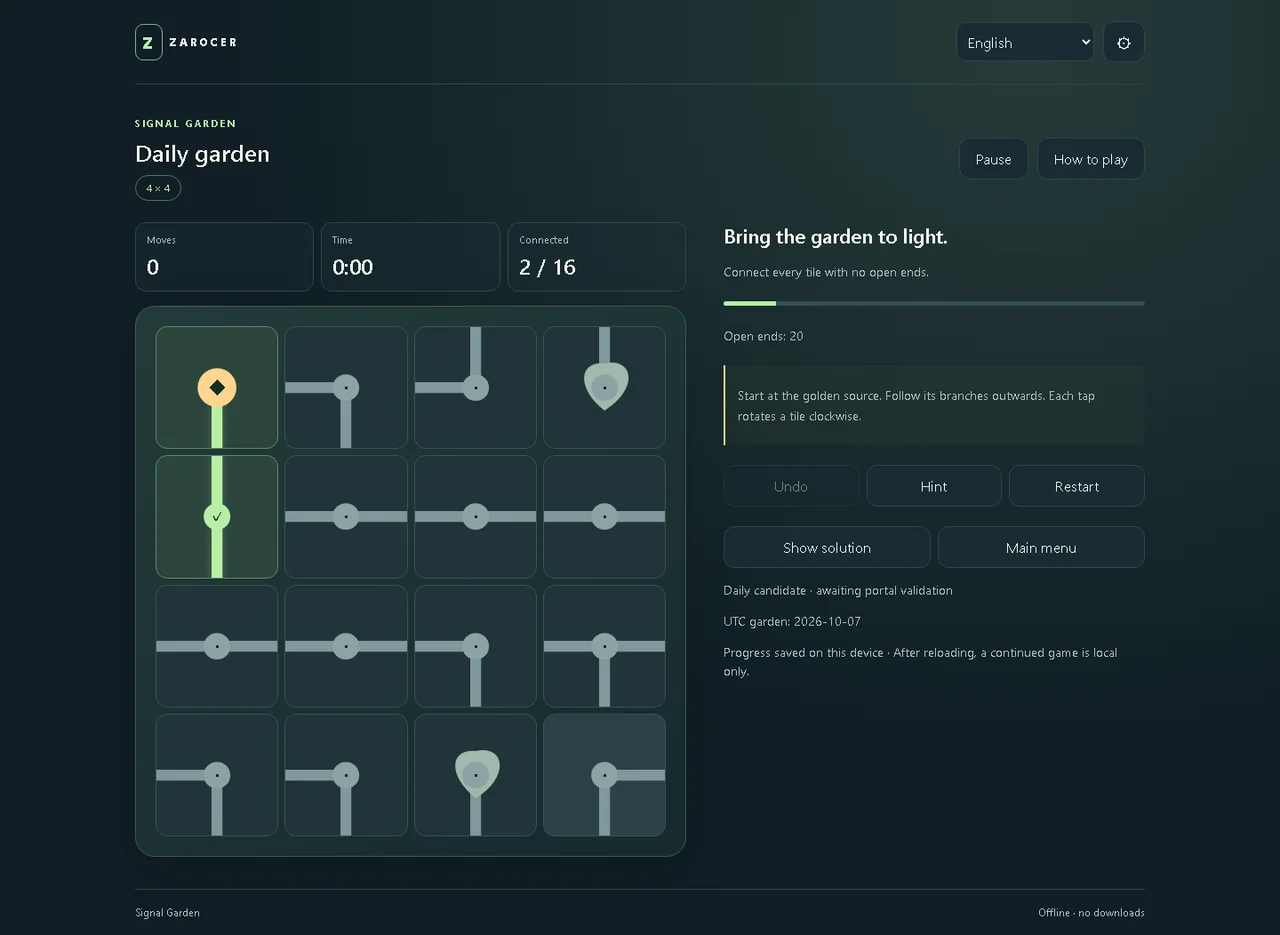Open the How to play guide
The height and width of the screenshot is (935, 1280).
click(x=1091, y=159)
